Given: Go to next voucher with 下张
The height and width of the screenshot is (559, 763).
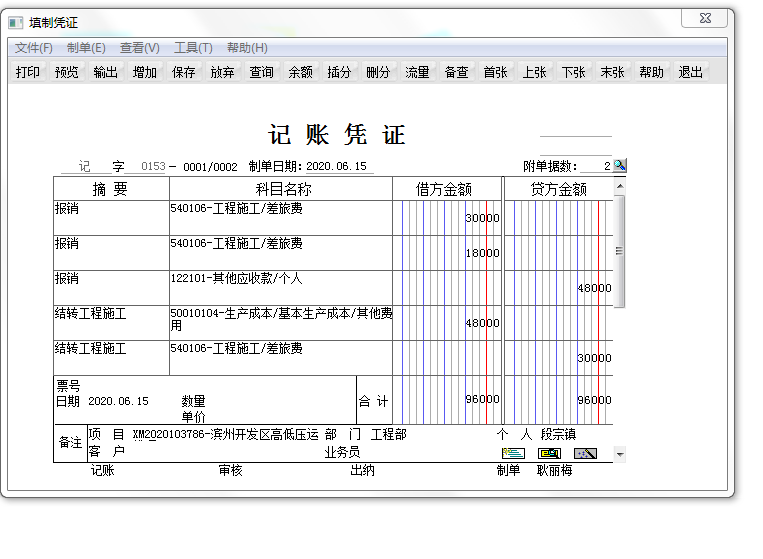Looking at the screenshot, I should pyautogui.click(x=573, y=72).
